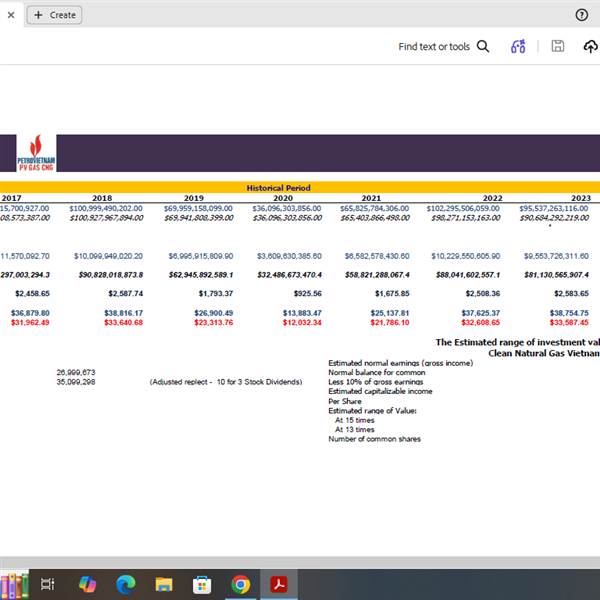
Task: Click the bold value $88,041,602,557.1
Action: point(468,275)
